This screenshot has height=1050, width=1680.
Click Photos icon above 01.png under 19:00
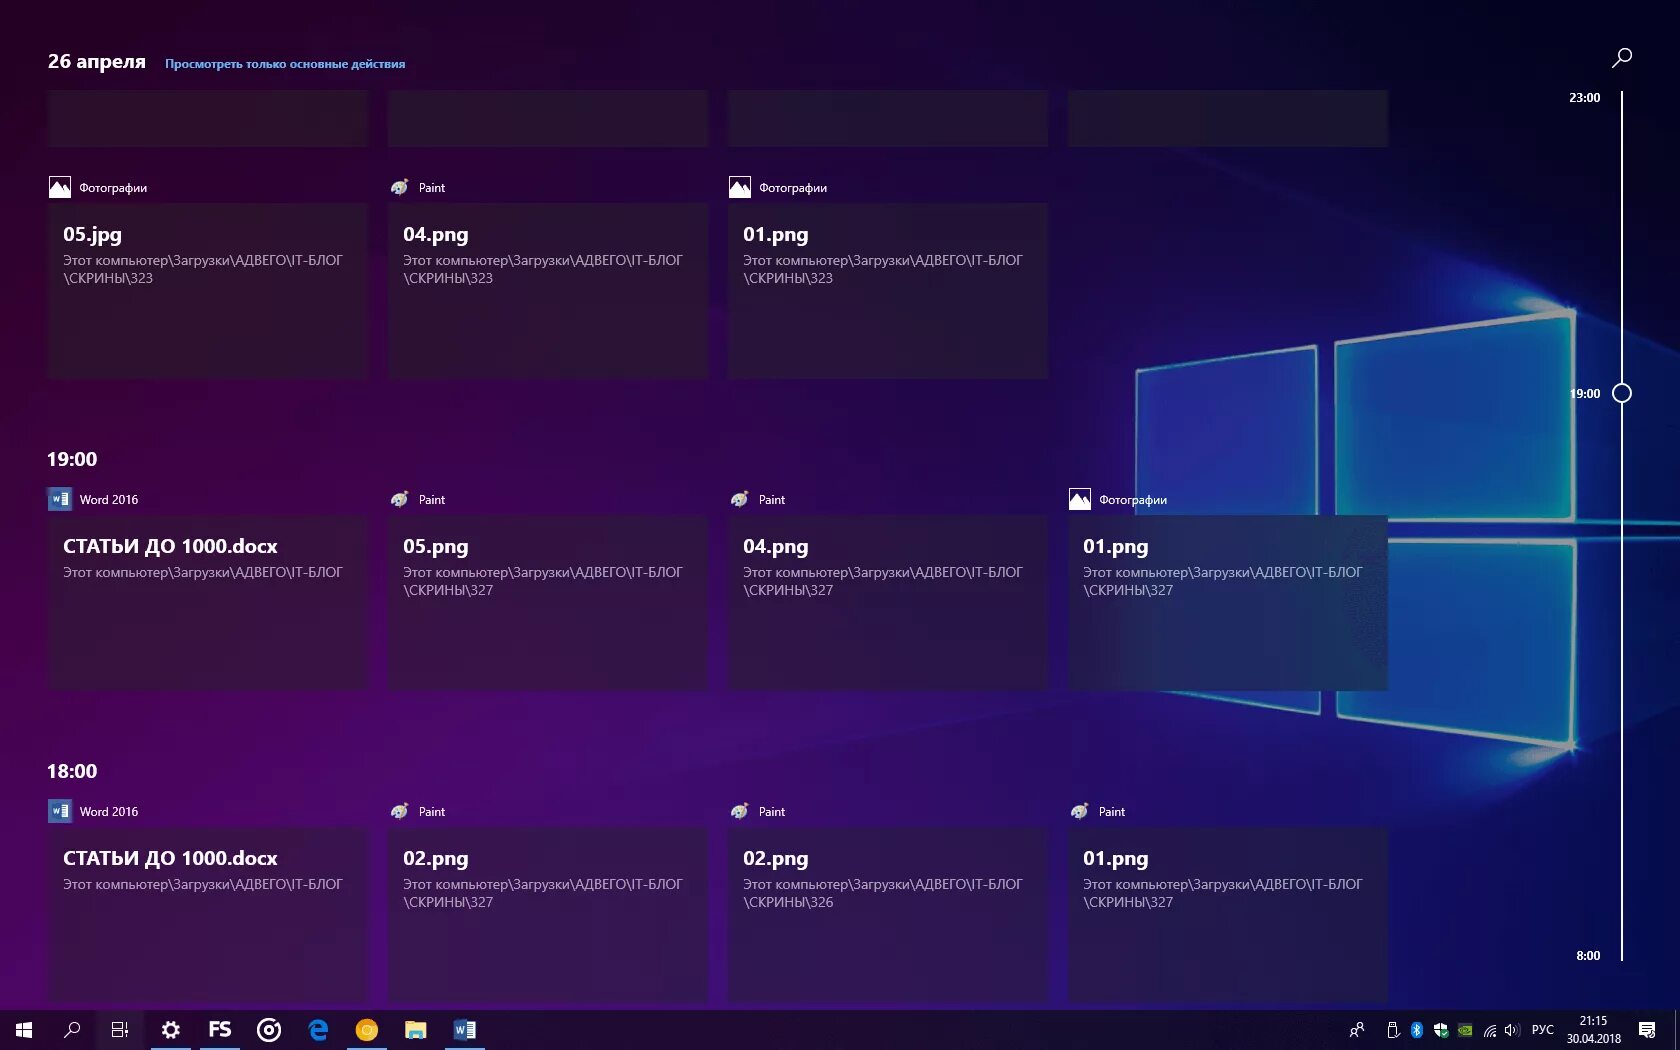coord(1080,499)
